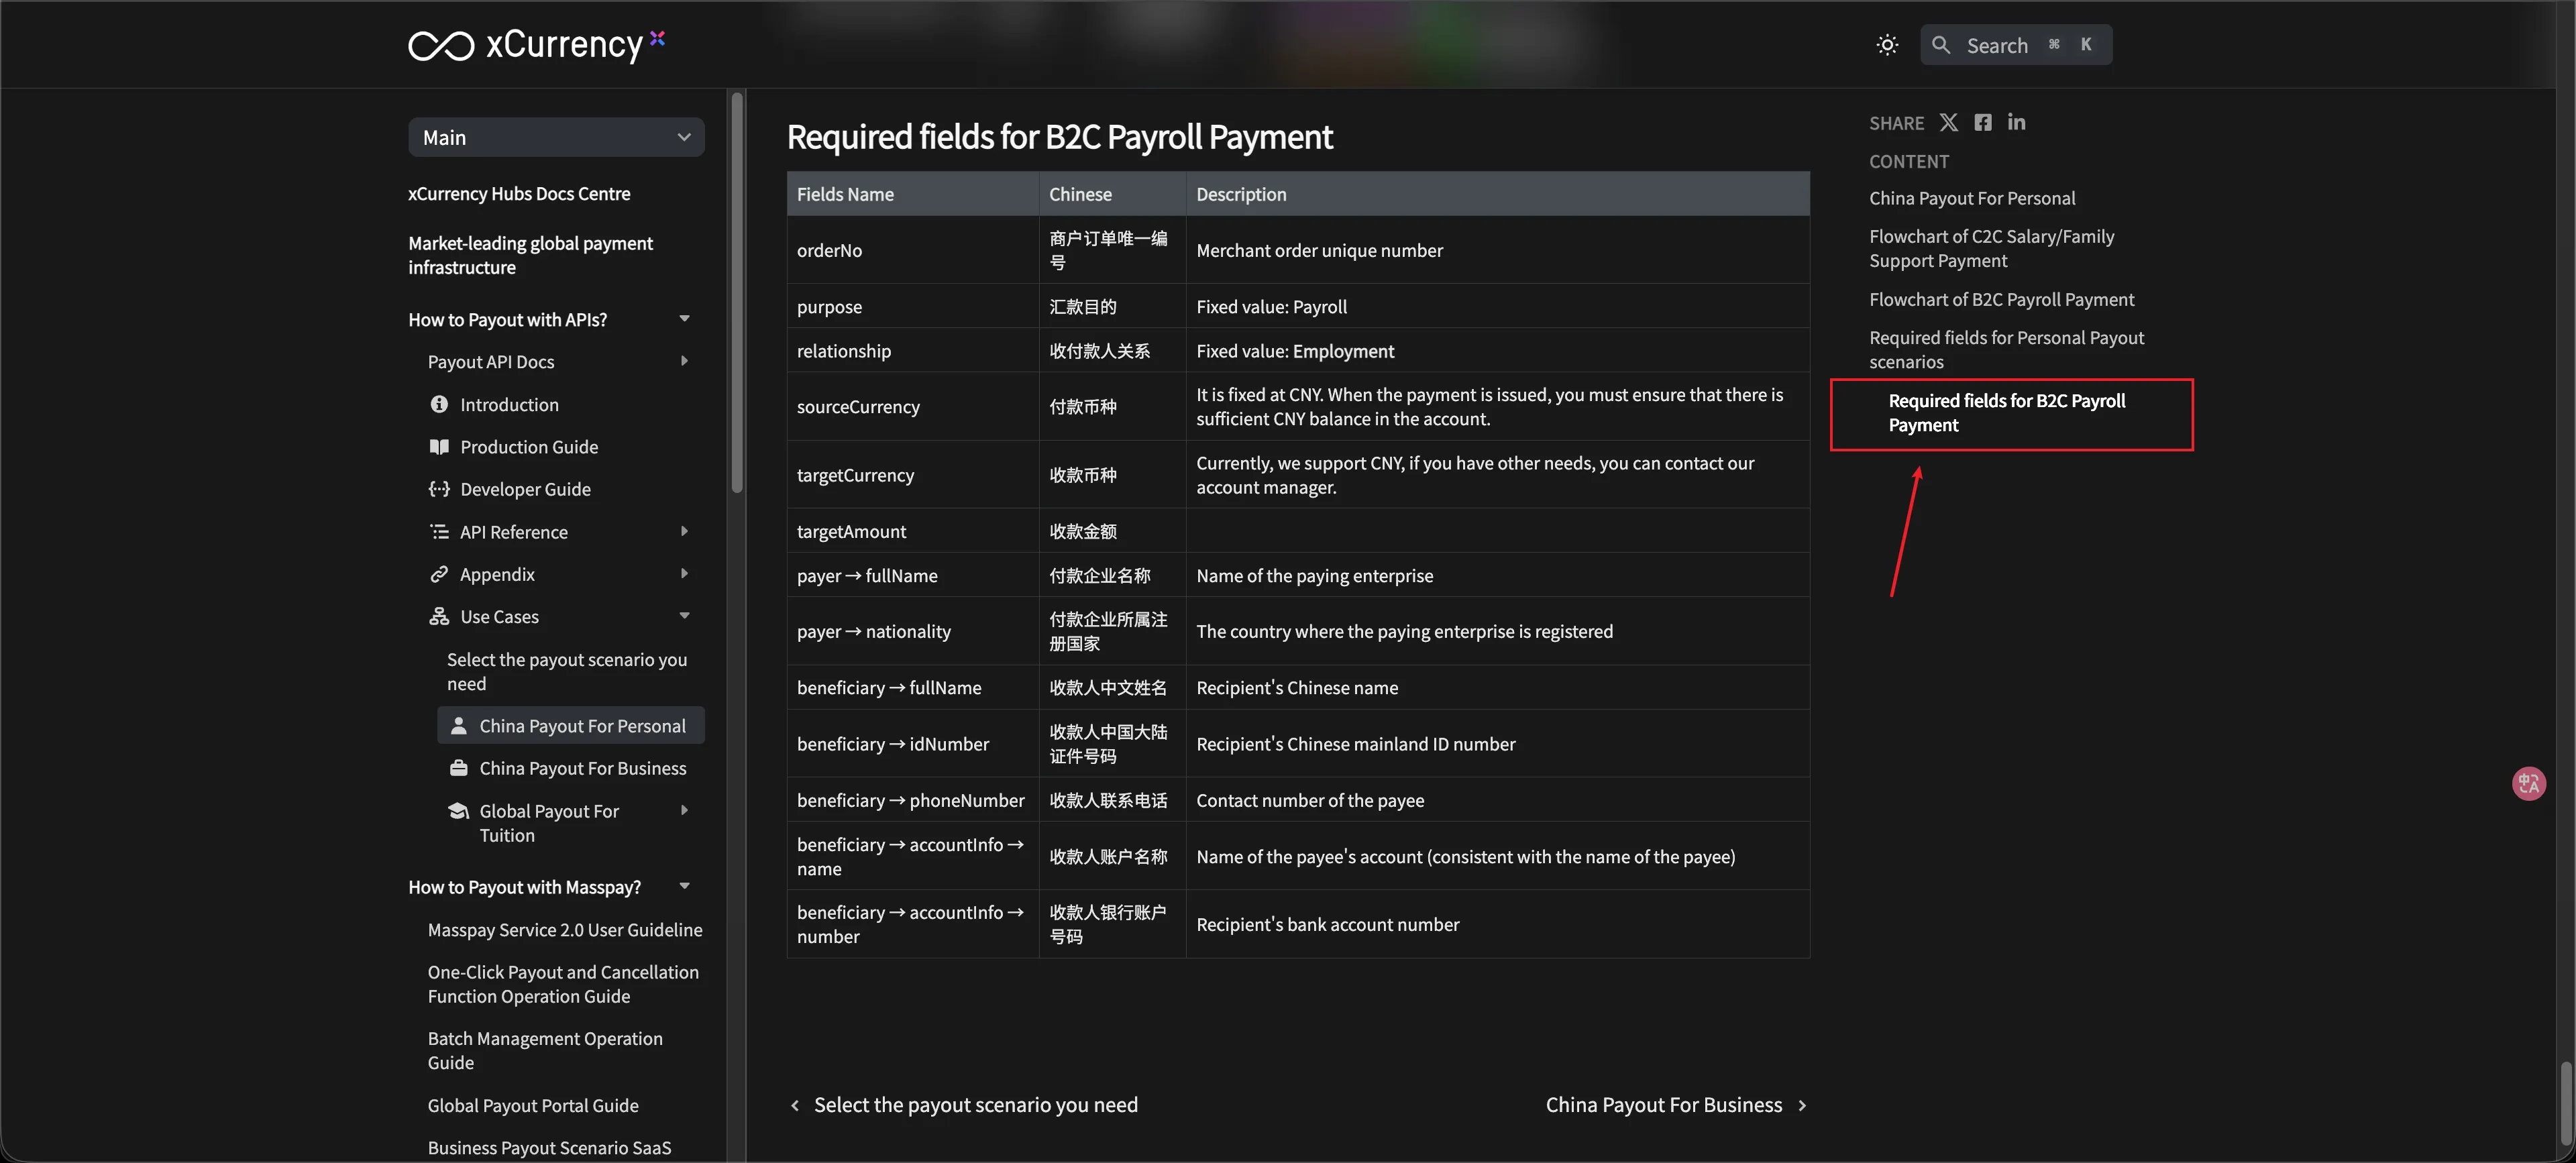Share page on X (Twitter) icon

coord(1948,122)
